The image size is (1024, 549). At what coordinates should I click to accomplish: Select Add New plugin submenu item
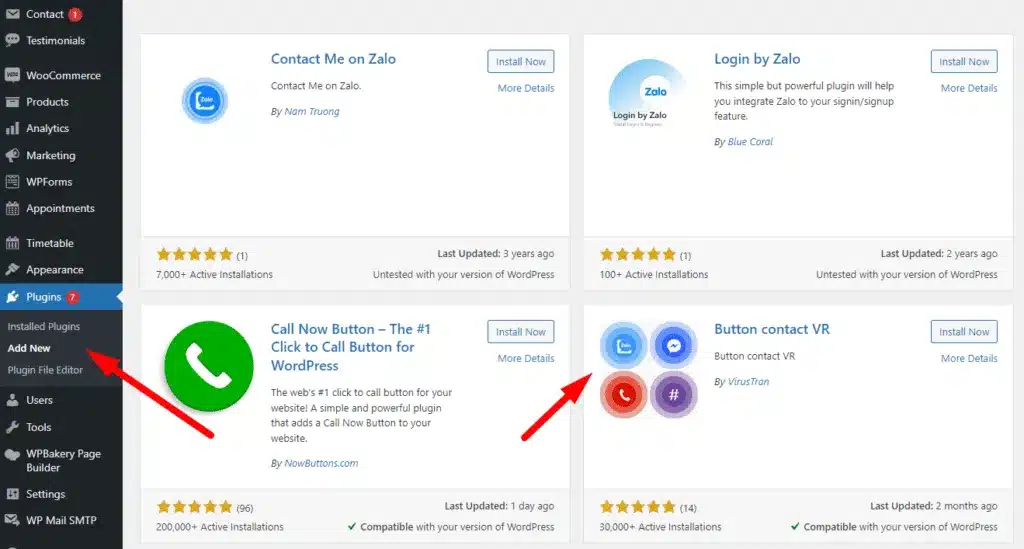coord(29,348)
